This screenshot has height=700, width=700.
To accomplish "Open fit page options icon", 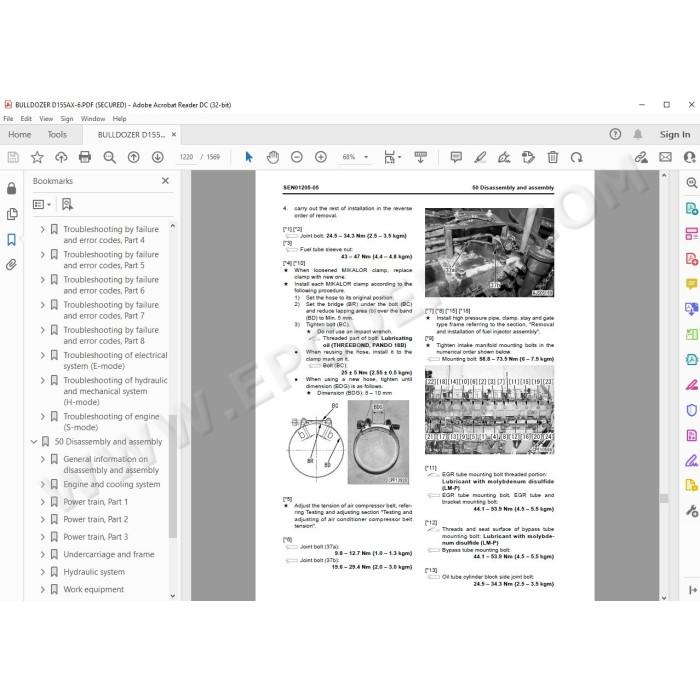I will click(392, 157).
